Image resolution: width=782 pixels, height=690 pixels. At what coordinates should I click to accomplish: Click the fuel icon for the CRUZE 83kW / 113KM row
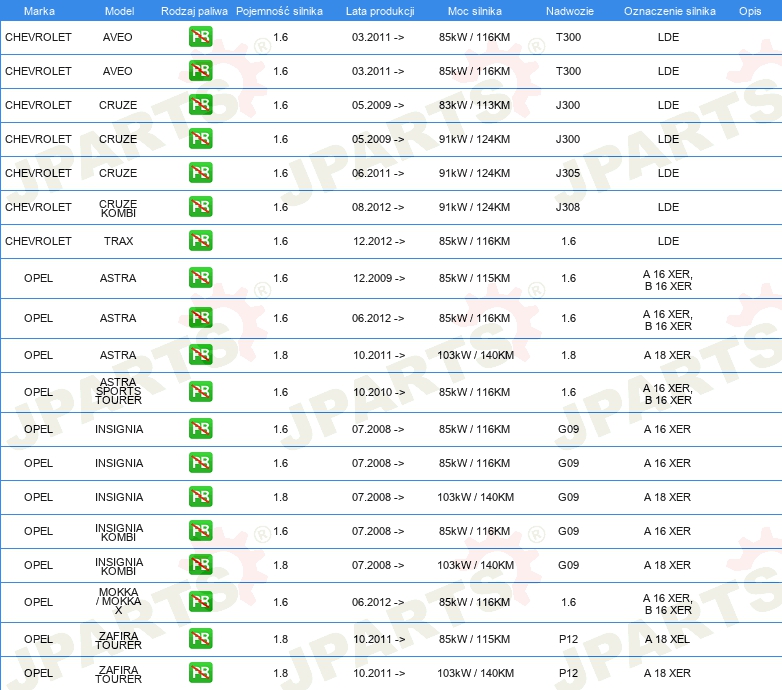(x=200, y=105)
